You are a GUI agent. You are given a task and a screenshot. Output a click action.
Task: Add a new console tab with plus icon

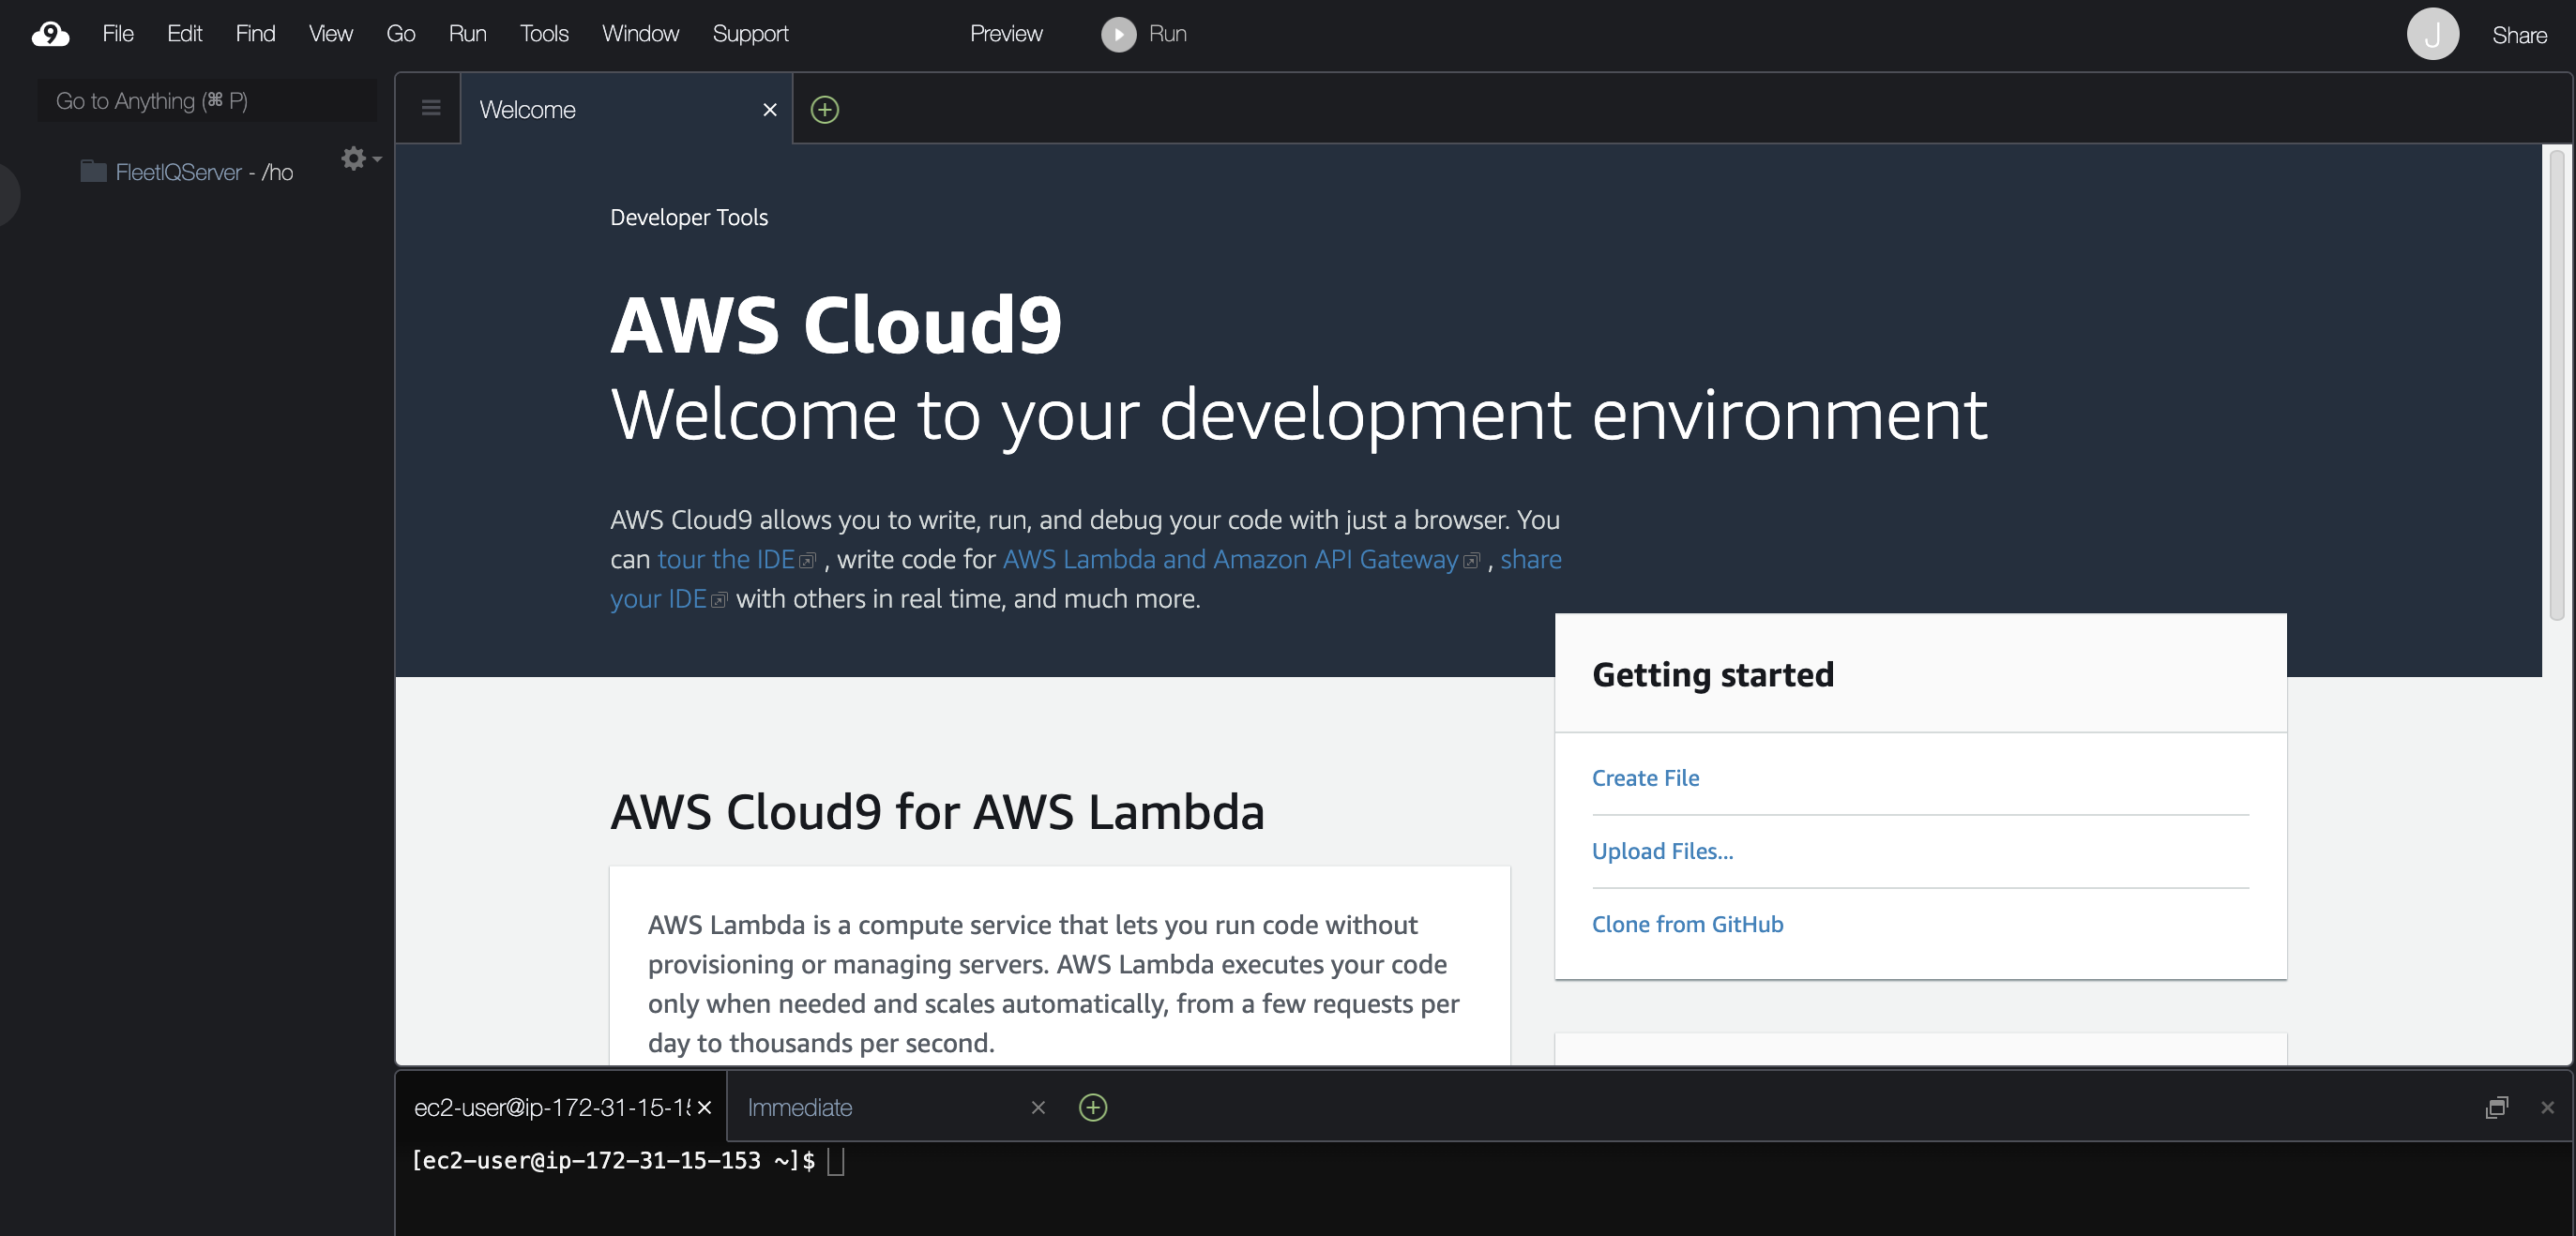(1093, 1107)
